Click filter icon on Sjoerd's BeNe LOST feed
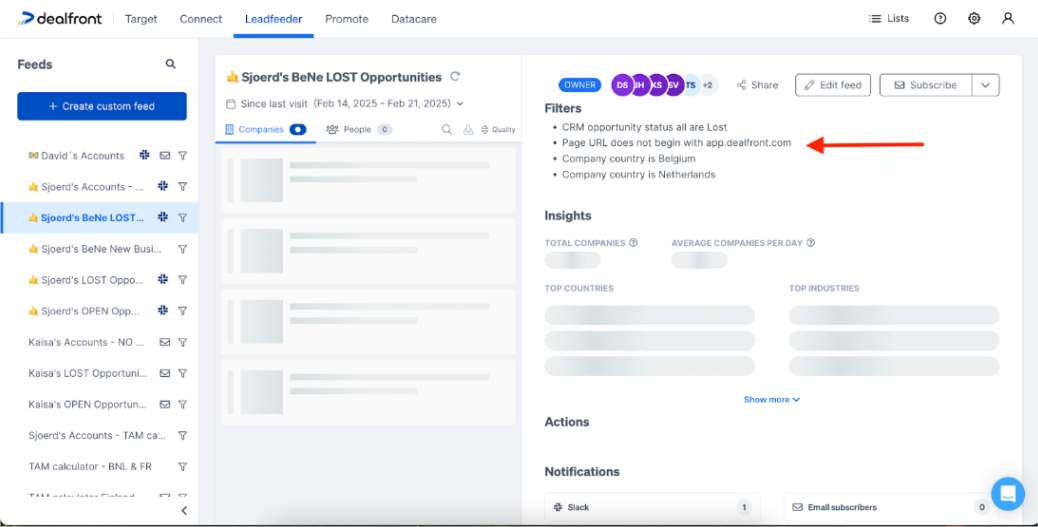Viewport: 1038px width, 527px height. tap(183, 218)
